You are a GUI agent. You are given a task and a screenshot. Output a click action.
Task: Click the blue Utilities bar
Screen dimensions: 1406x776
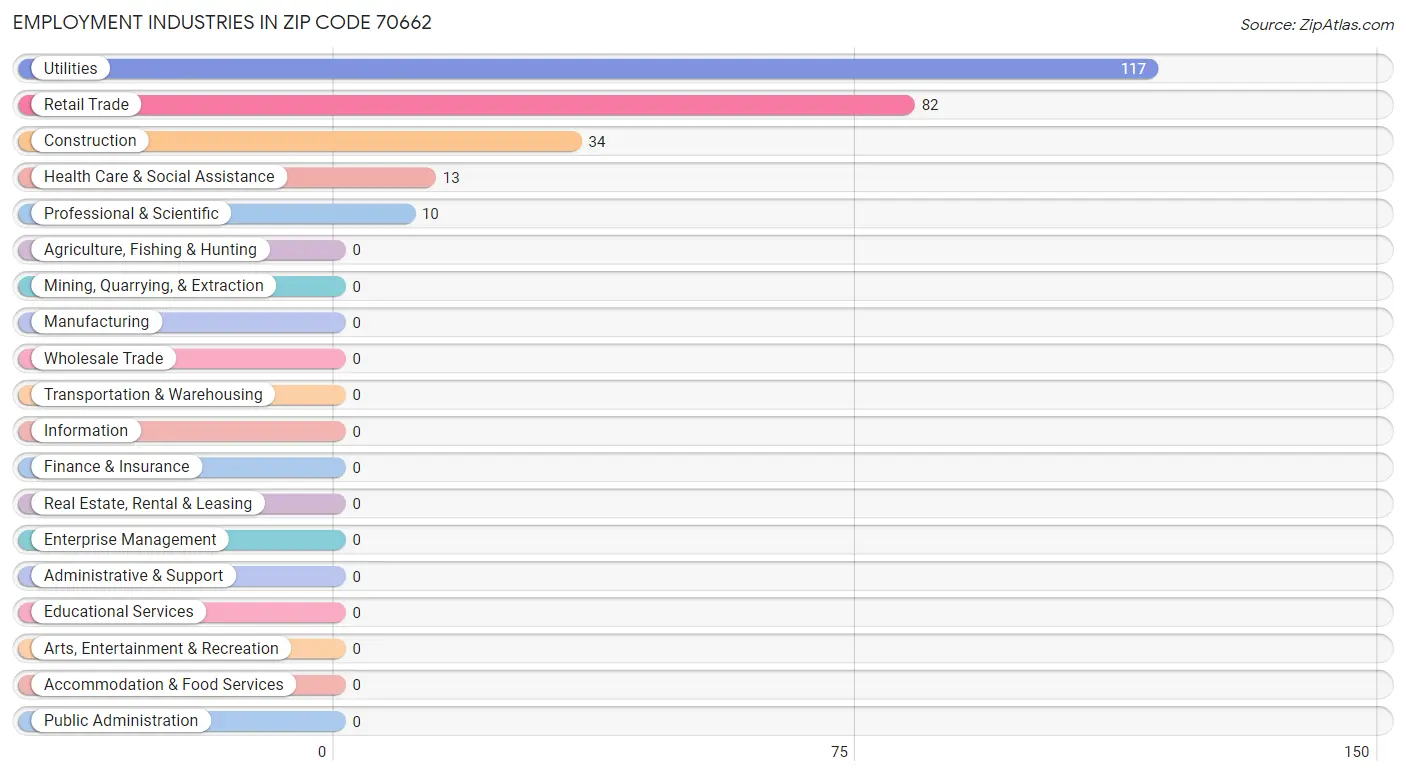(x=588, y=68)
